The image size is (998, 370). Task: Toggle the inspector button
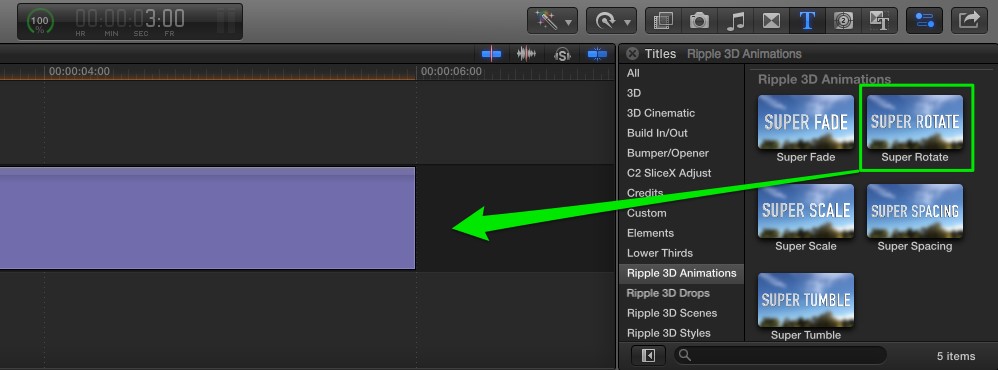coord(924,20)
